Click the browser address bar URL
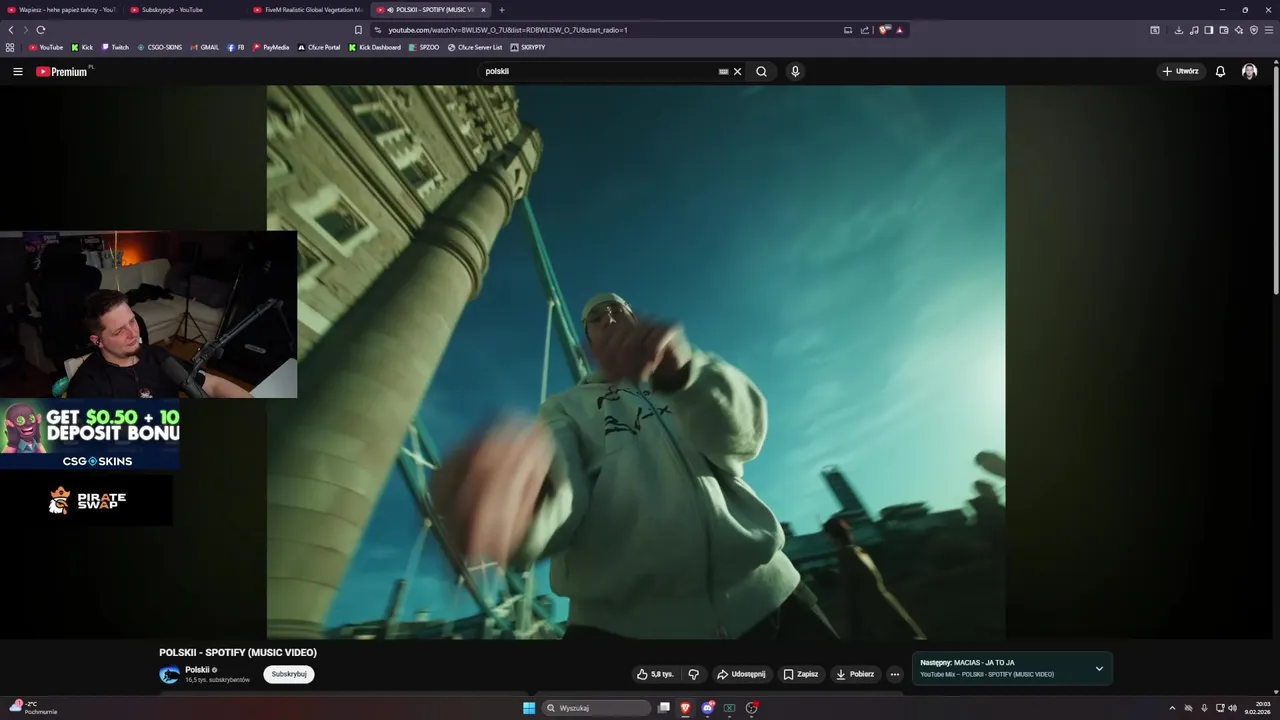Image resolution: width=1280 pixels, height=720 pixels. [508, 30]
